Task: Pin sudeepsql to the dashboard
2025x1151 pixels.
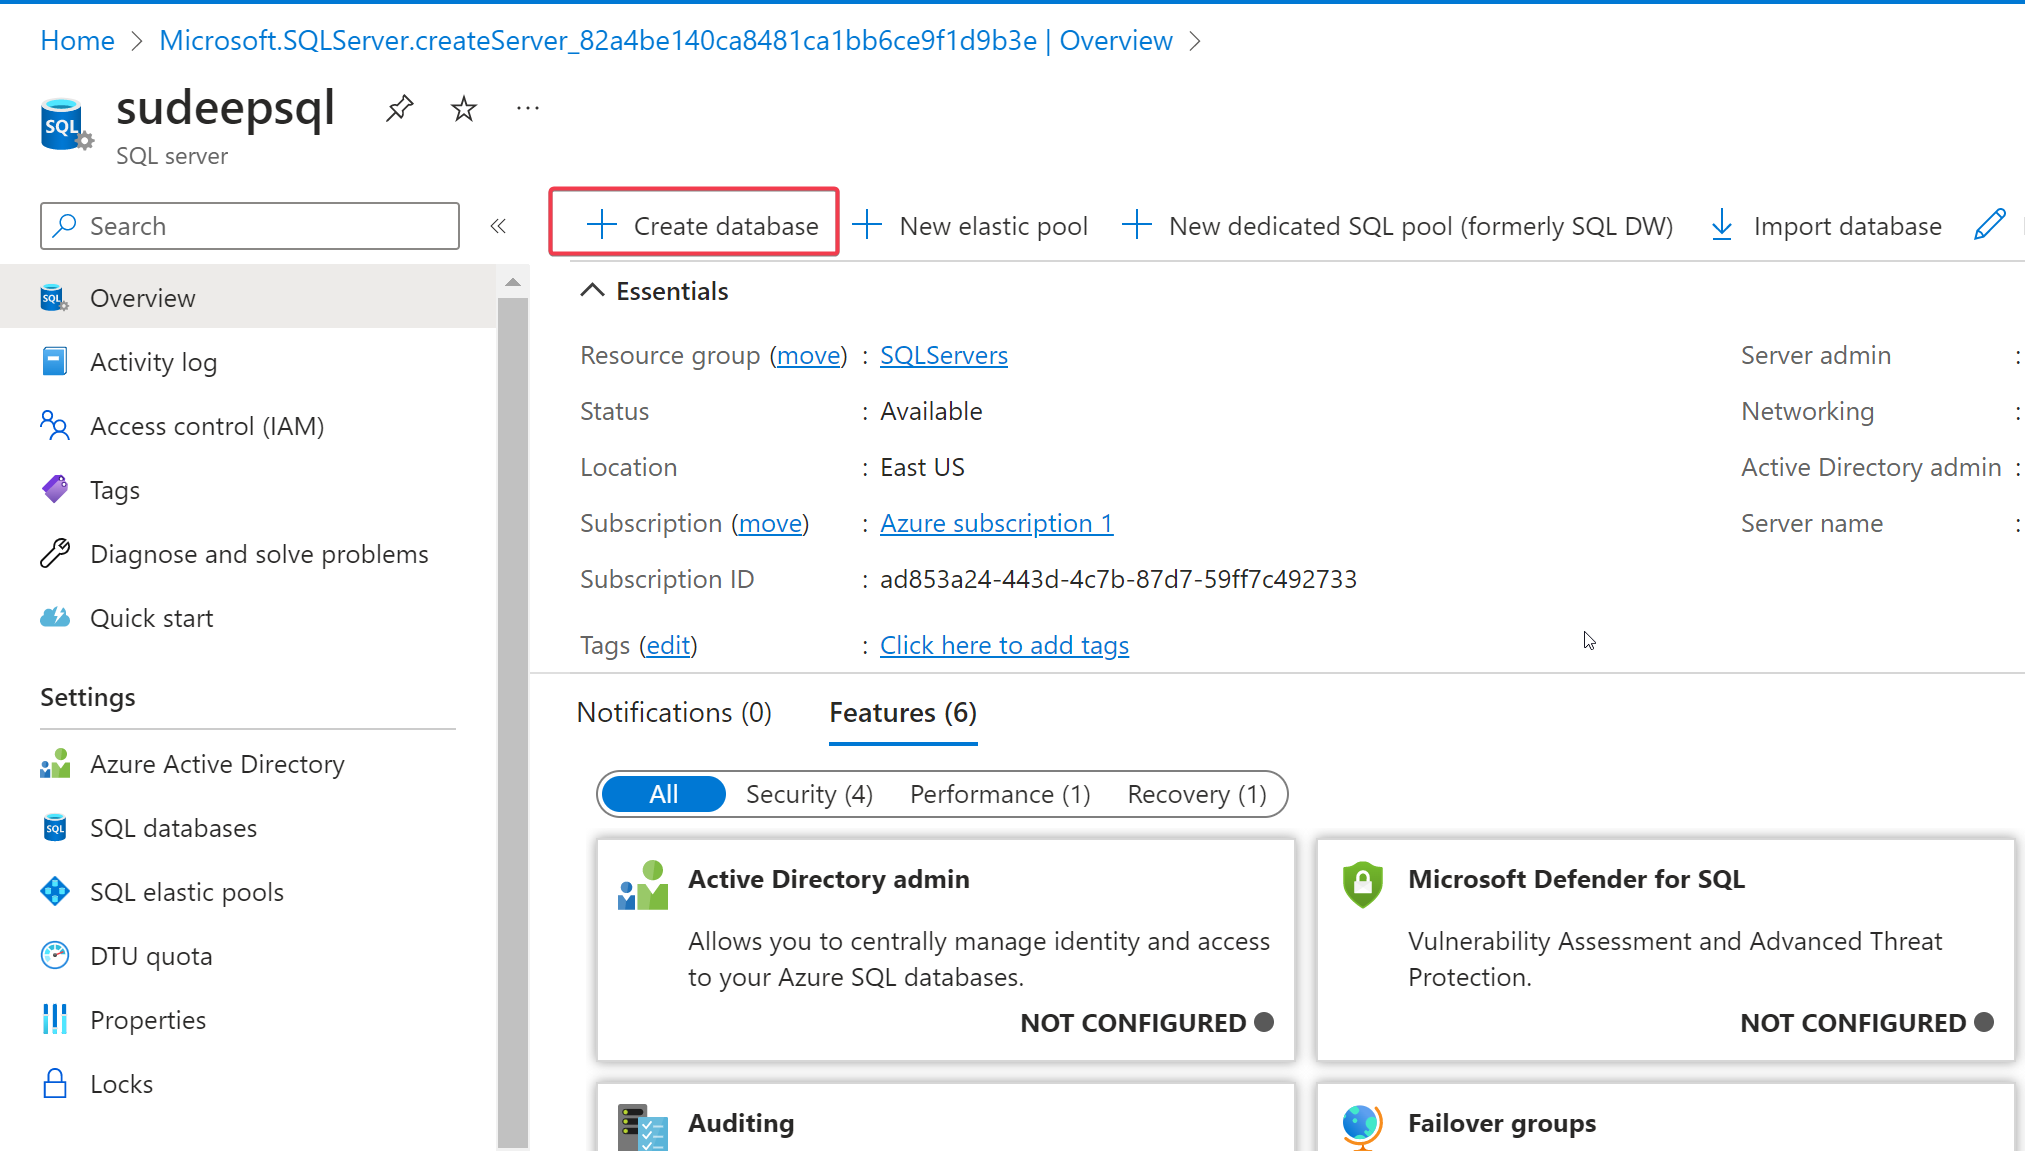Action: [399, 108]
